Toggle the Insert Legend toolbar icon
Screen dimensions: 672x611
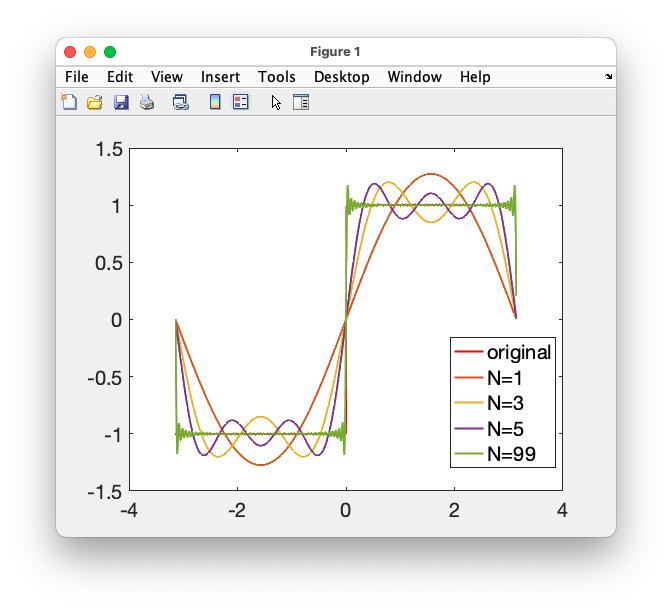(240, 102)
